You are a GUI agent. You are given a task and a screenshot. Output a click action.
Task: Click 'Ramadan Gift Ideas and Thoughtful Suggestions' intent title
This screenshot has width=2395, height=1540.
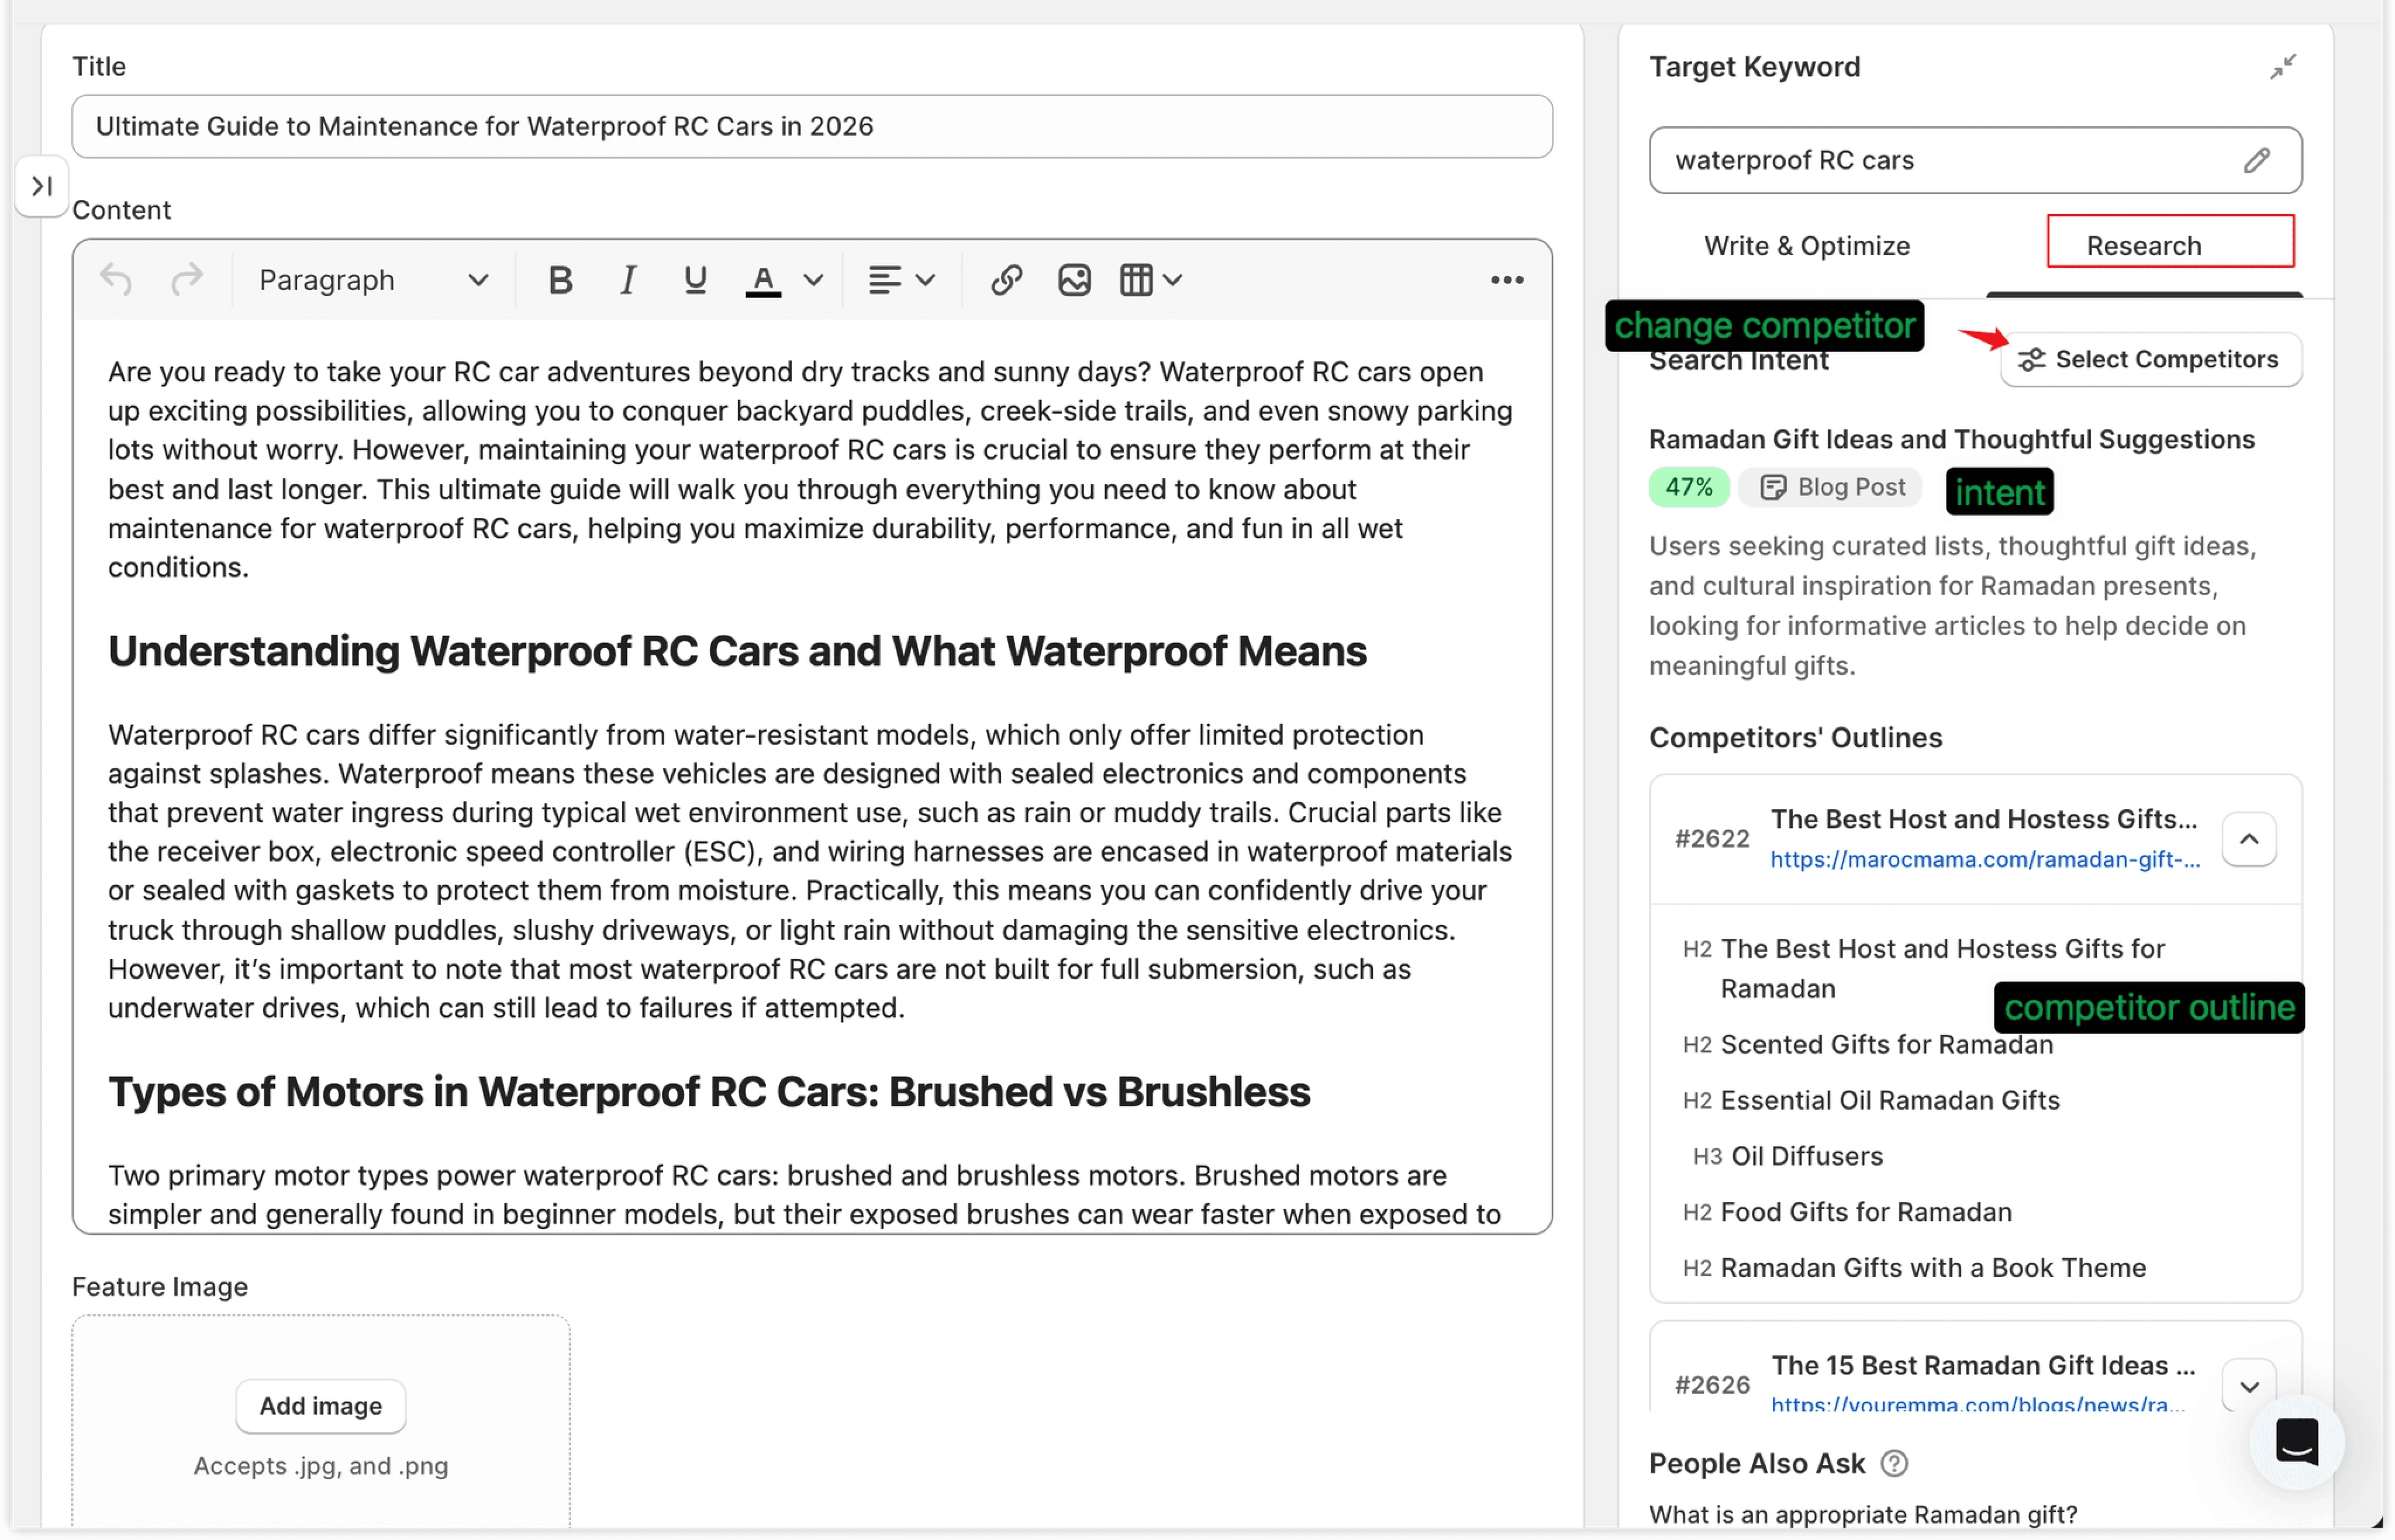coord(1951,439)
